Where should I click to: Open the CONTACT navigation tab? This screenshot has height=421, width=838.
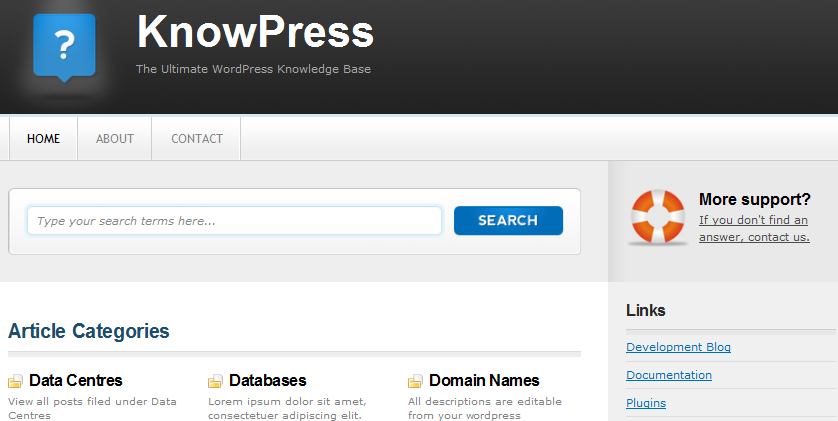197,138
